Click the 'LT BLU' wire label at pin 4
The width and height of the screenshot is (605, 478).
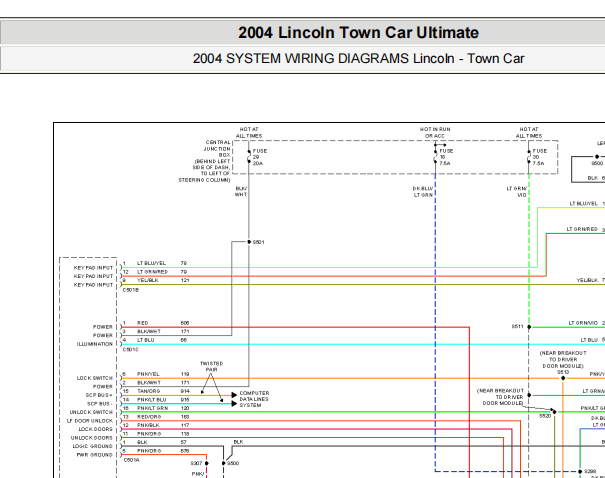[x=146, y=340]
